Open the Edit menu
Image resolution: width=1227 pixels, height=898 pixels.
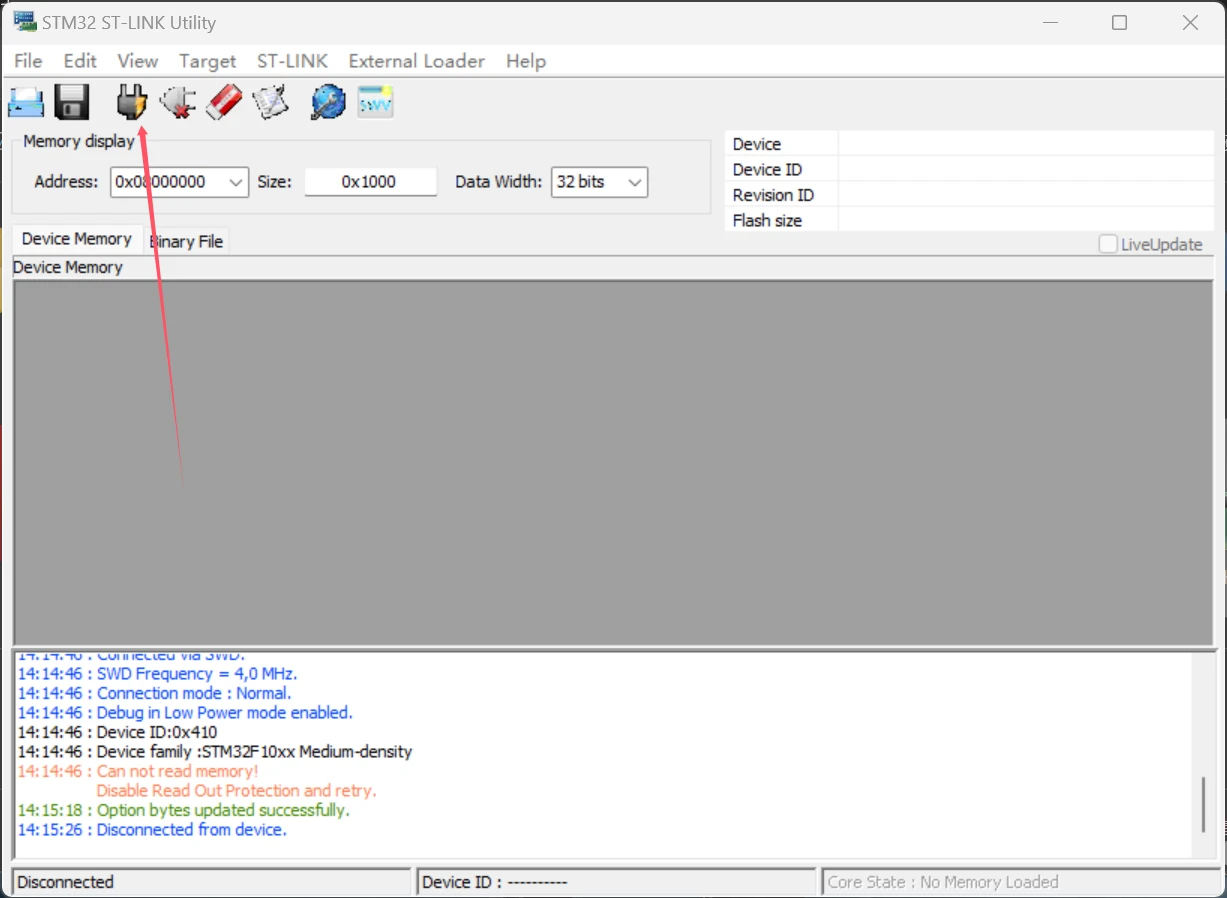[80, 61]
